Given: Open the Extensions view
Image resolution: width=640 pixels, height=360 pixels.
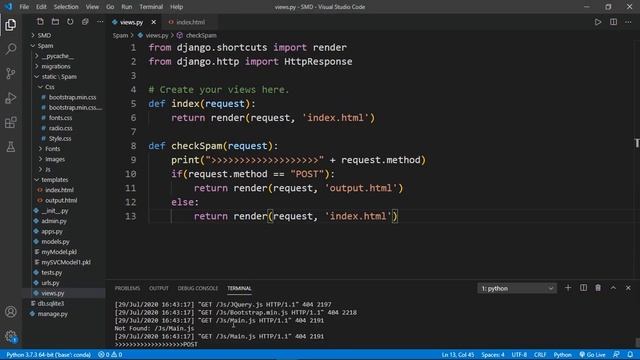Looking at the screenshot, I should tap(11, 122).
